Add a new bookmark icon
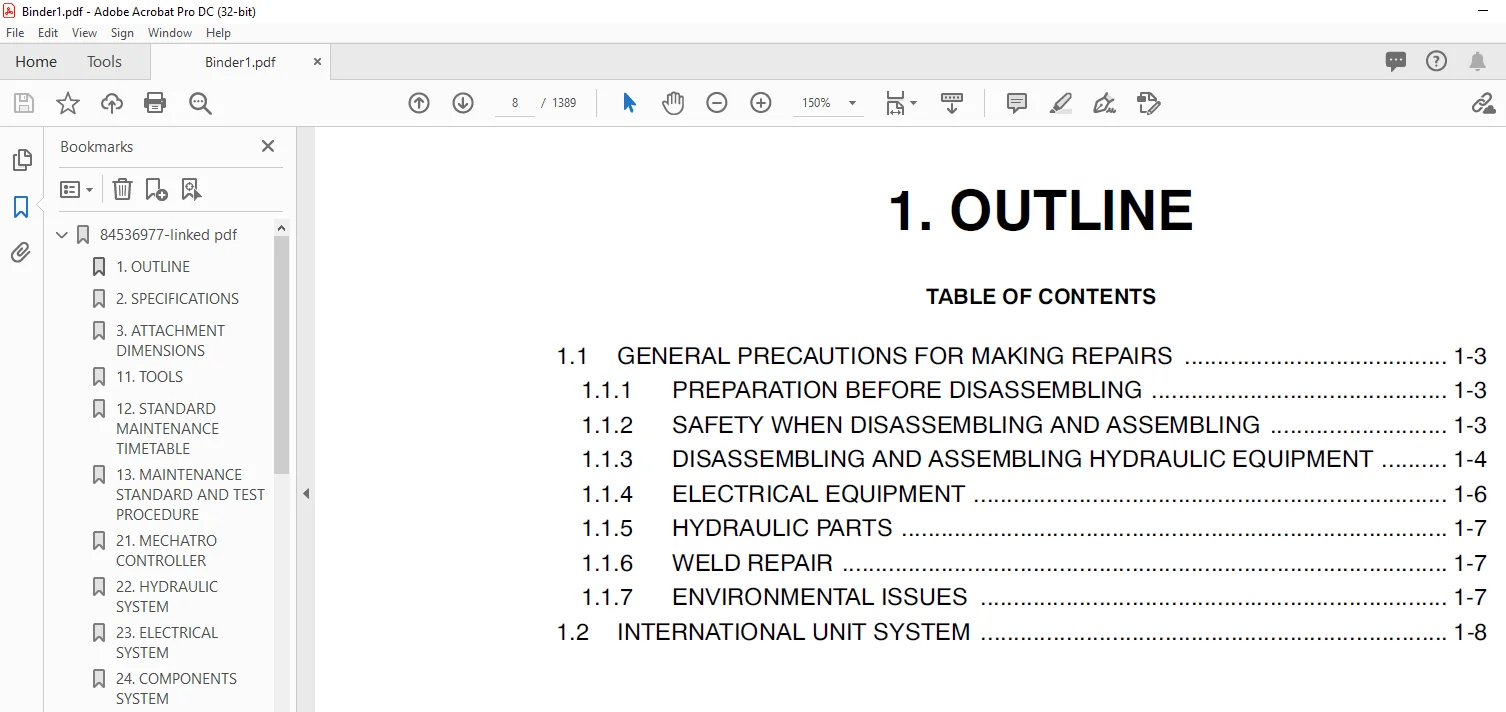 (156, 189)
